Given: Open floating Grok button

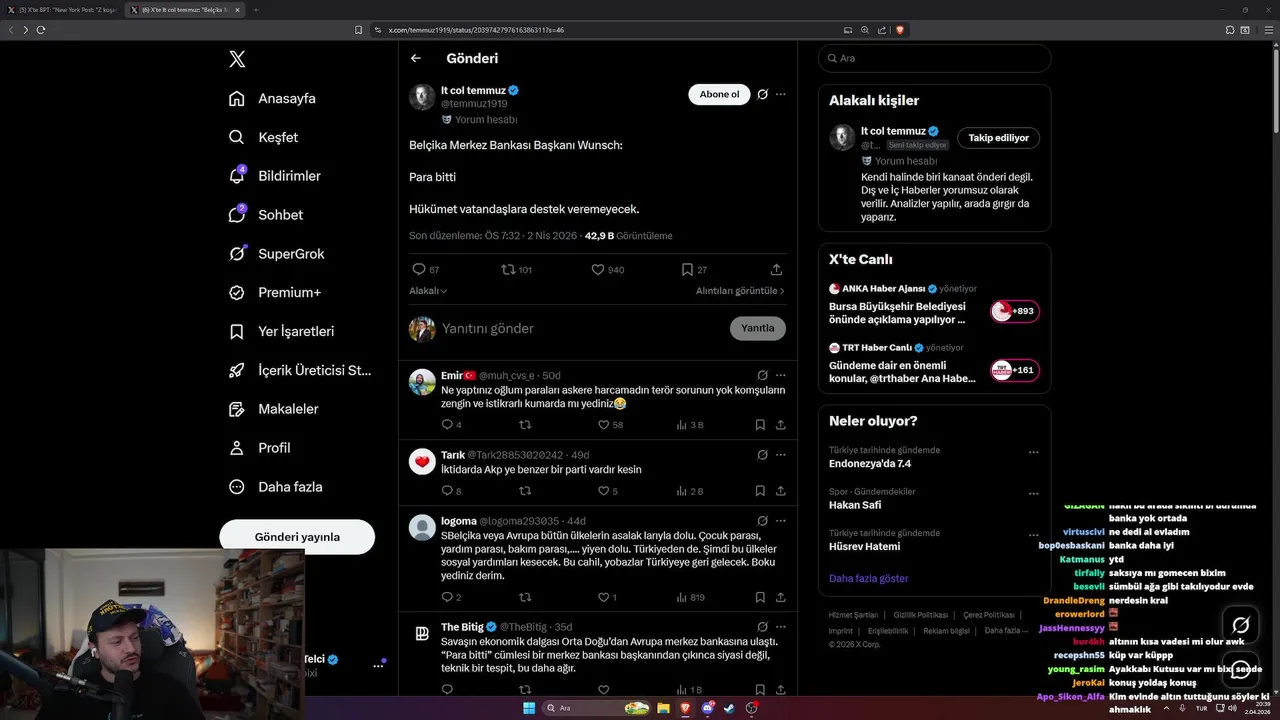Looking at the screenshot, I should pos(1241,625).
